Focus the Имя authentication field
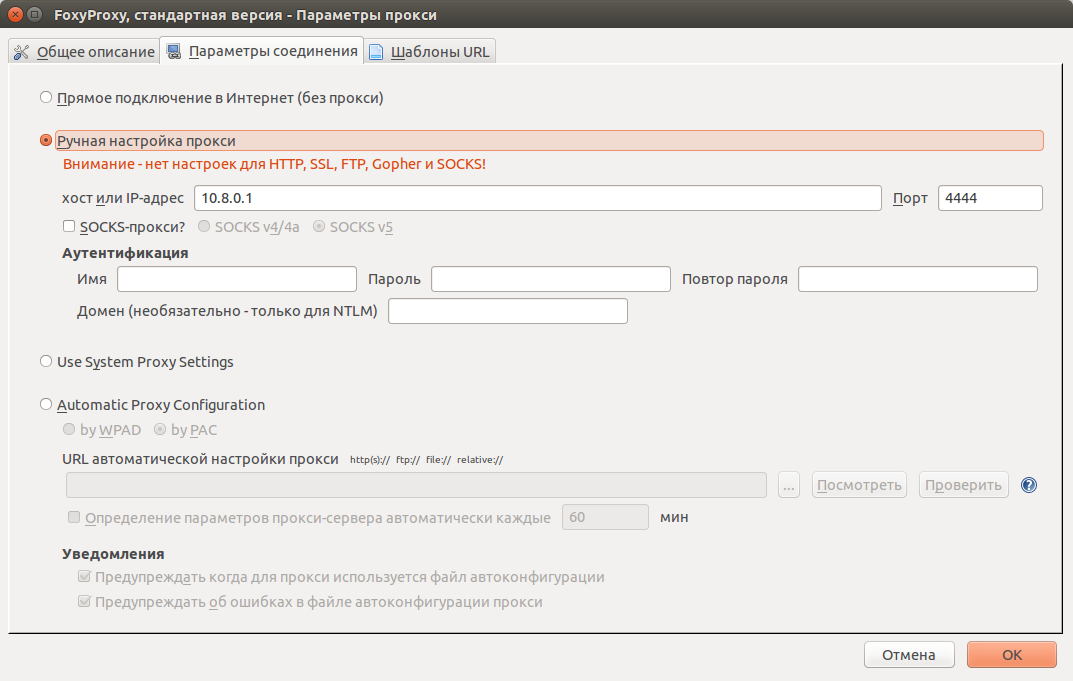1073x681 pixels. (x=237, y=279)
